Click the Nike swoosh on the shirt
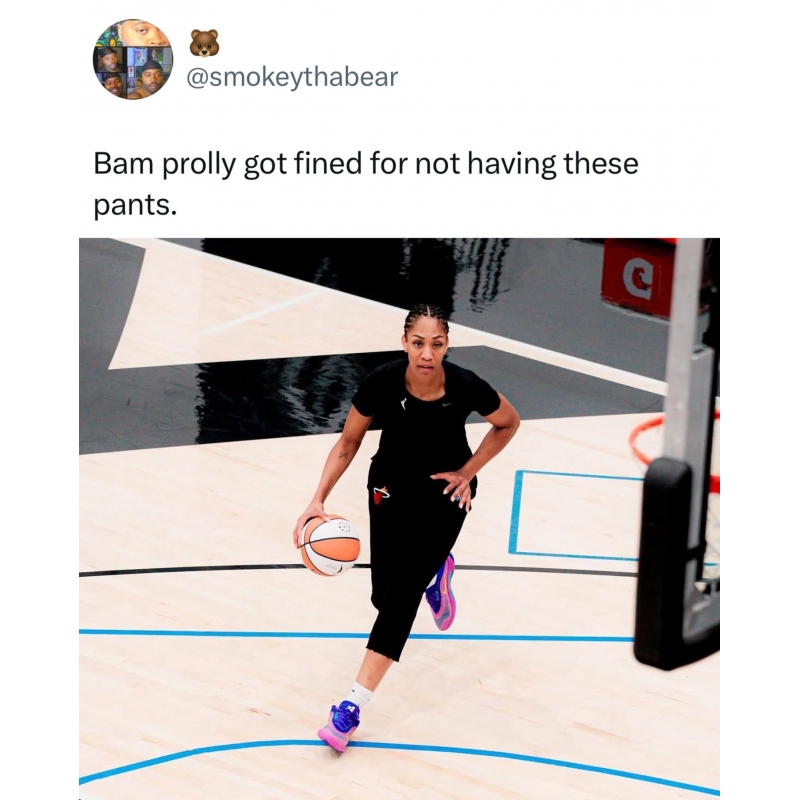 447,405
